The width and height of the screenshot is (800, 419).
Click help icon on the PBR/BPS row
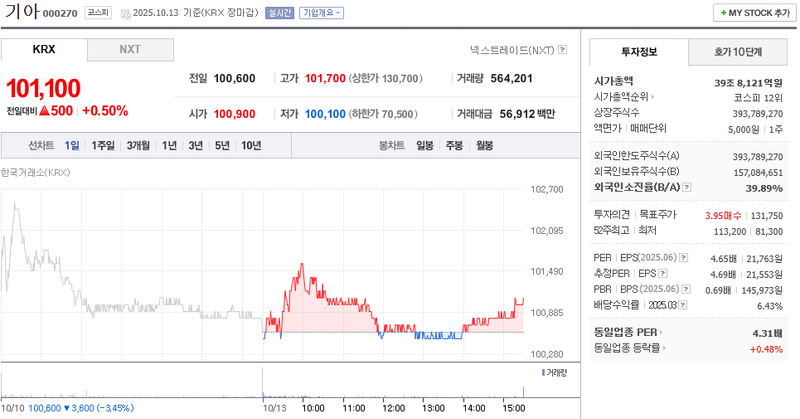point(684,289)
